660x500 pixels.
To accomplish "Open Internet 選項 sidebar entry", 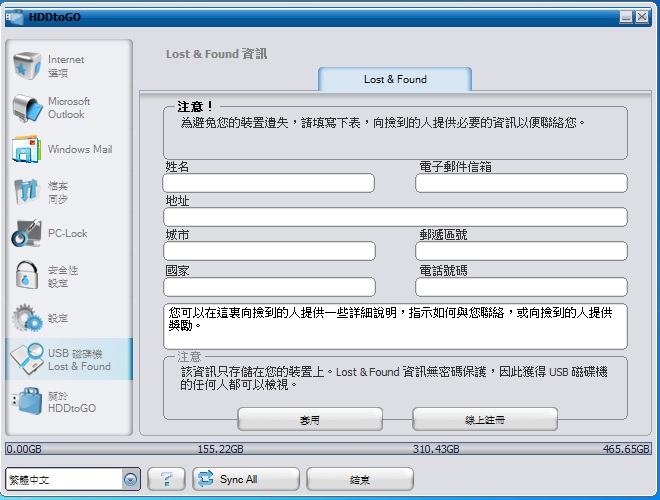I will point(66,66).
